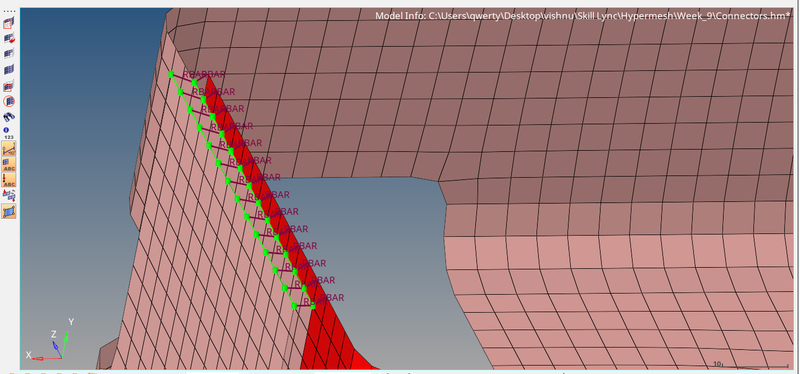Toggle the Numbers 123 display icon
Viewport: 800px width, 374px height.
[x=9, y=133]
